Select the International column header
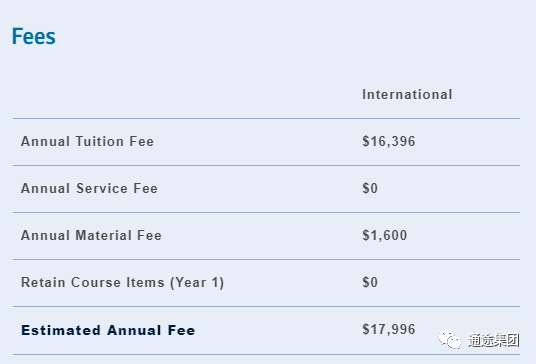This screenshot has height=364, width=536. click(407, 94)
